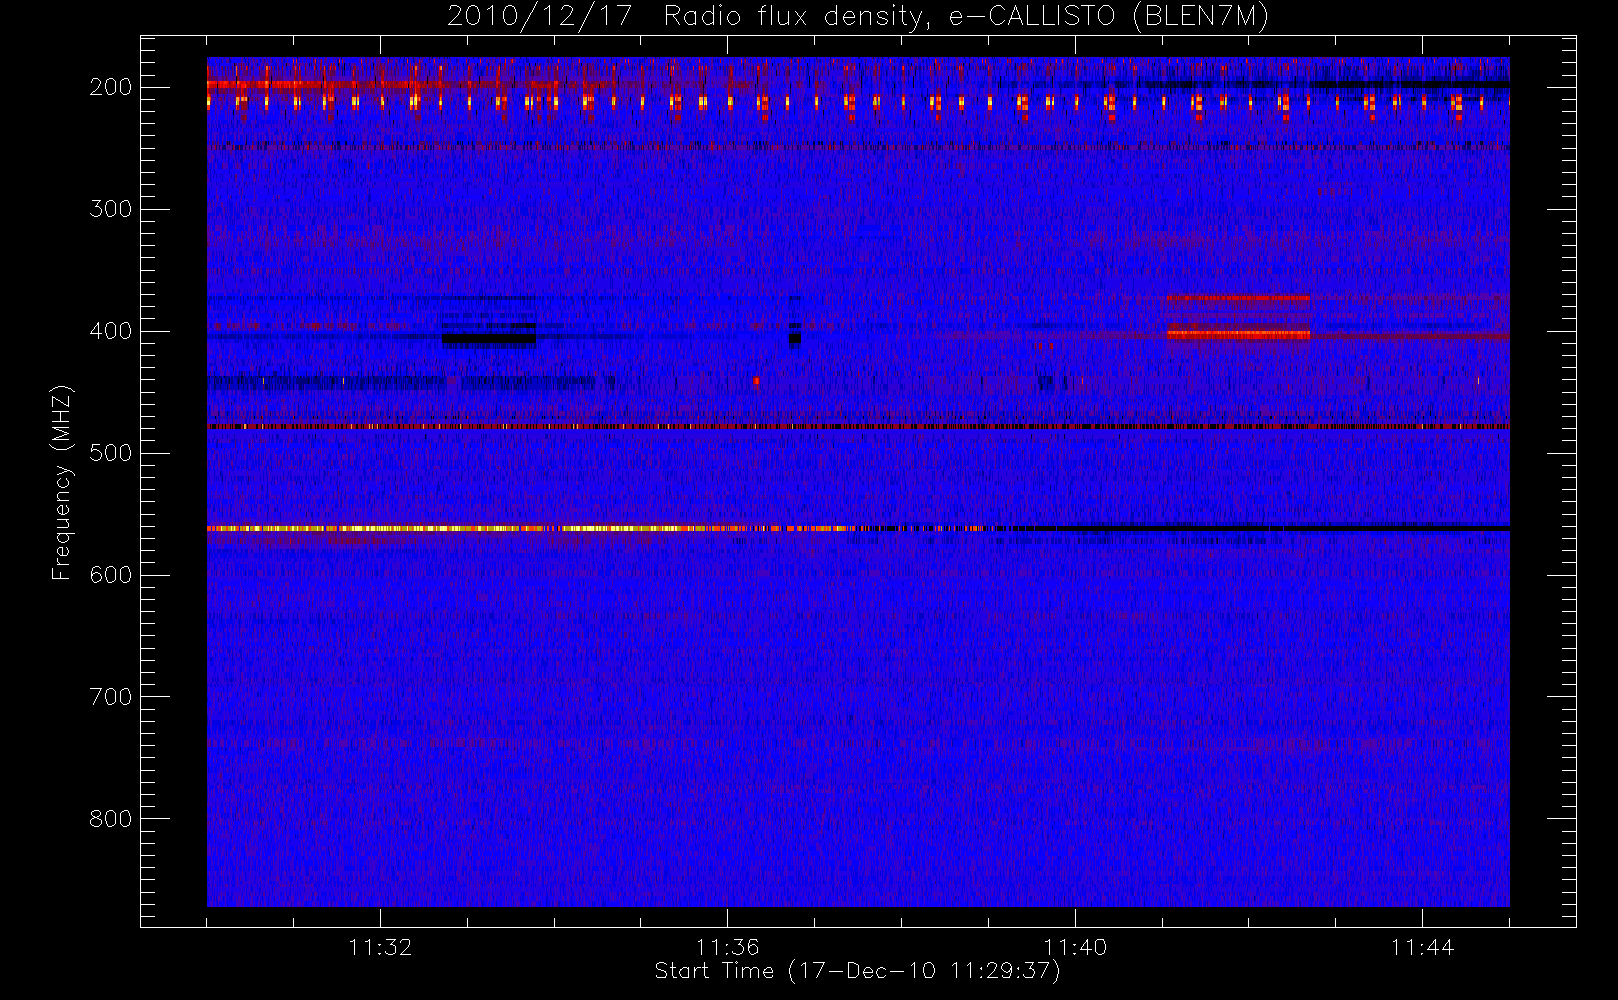Image resolution: width=1618 pixels, height=1000 pixels.
Task: Click the 400 frequency tick label
Action: pos(111,331)
